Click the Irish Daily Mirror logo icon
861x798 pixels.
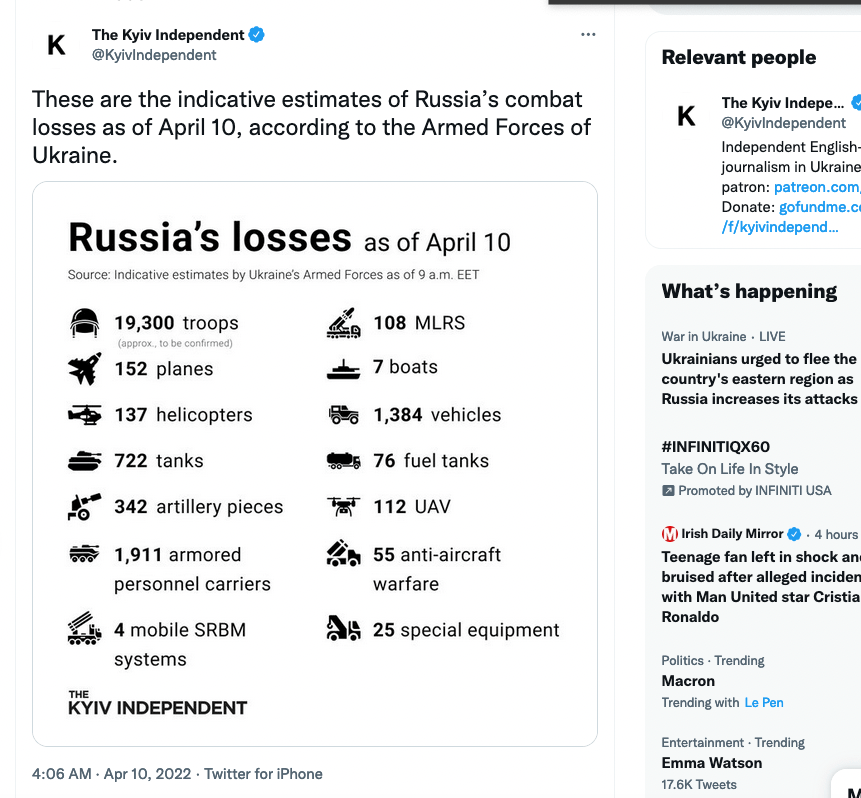click(670, 534)
